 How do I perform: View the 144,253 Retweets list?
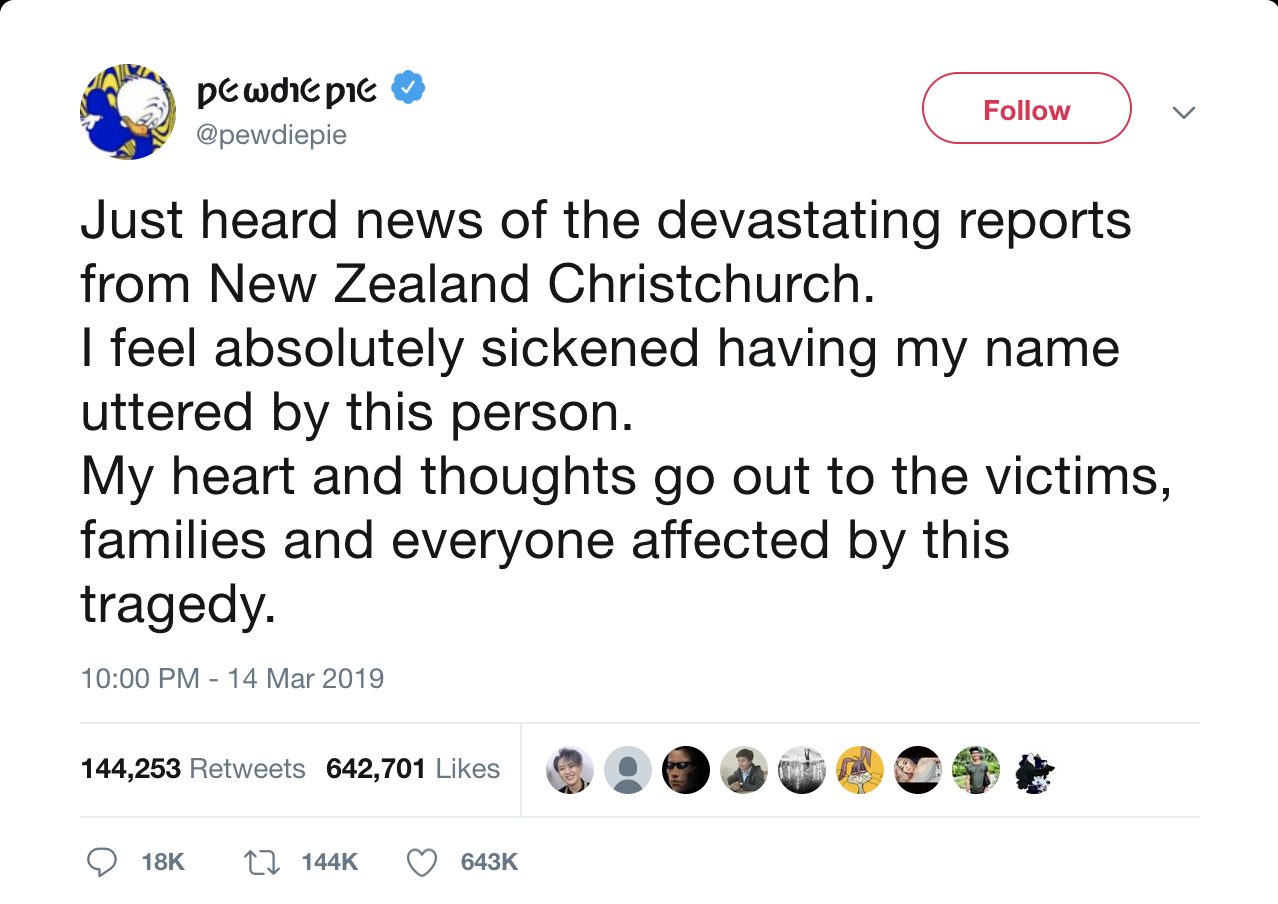click(x=193, y=769)
